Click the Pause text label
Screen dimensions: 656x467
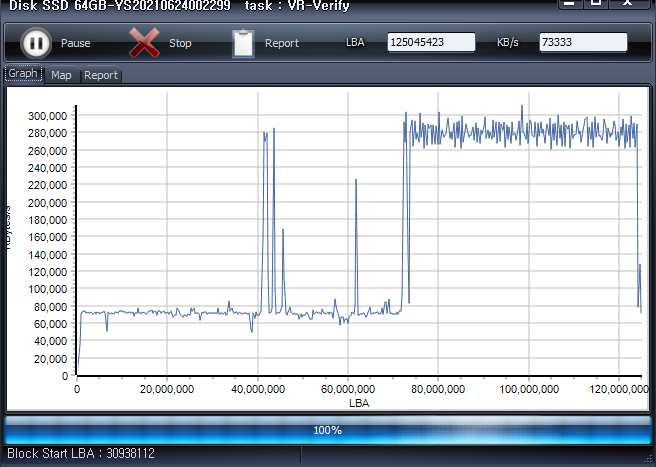tap(75, 44)
